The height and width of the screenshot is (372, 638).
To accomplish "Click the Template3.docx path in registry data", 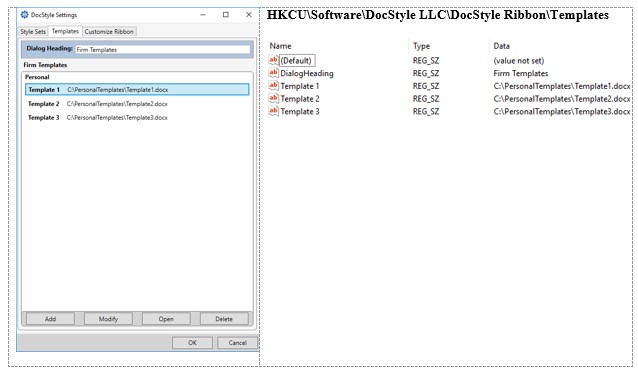I will 562,111.
